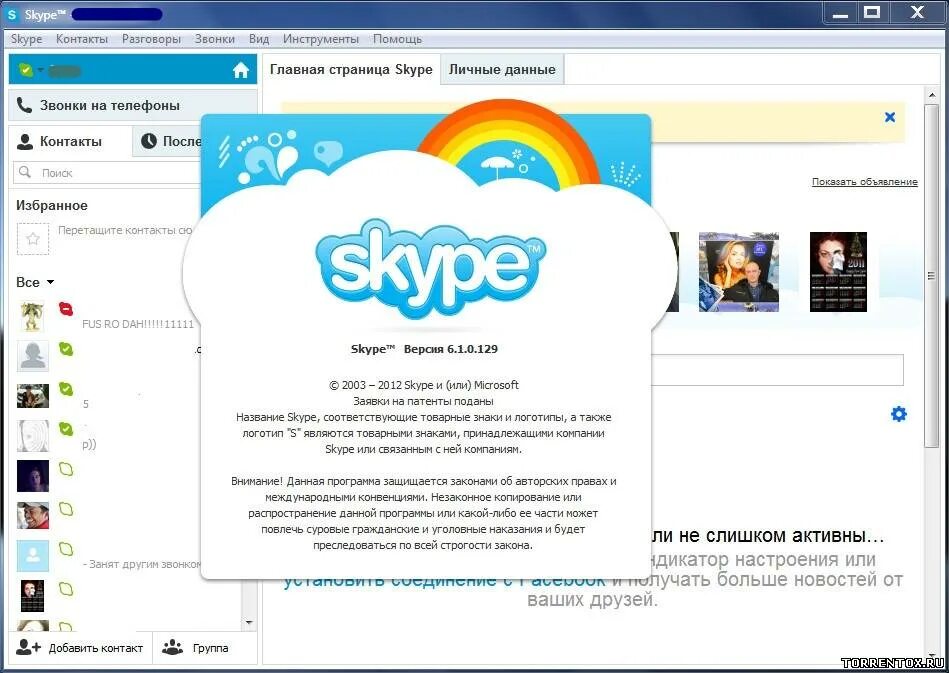Click the green status icon in profile bar

(x=25, y=70)
